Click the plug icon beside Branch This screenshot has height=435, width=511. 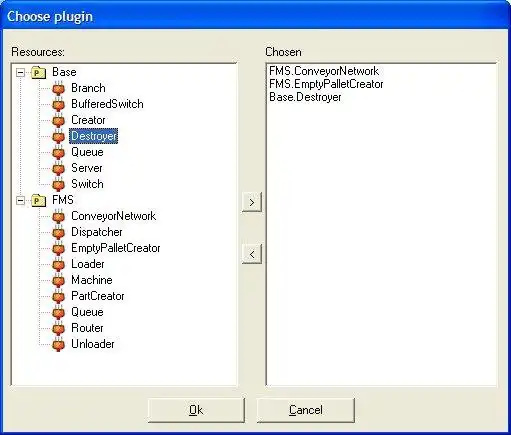coord(58,88)
